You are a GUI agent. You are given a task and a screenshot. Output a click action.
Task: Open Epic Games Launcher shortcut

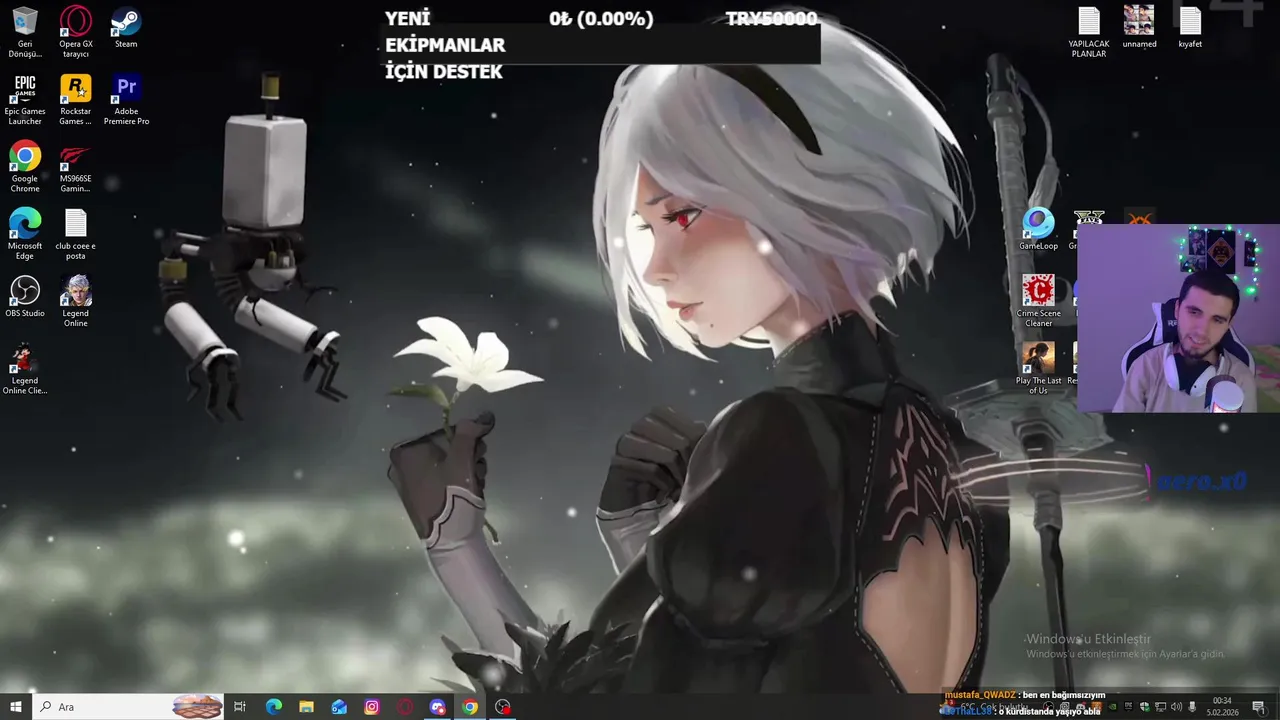[25, 99]
